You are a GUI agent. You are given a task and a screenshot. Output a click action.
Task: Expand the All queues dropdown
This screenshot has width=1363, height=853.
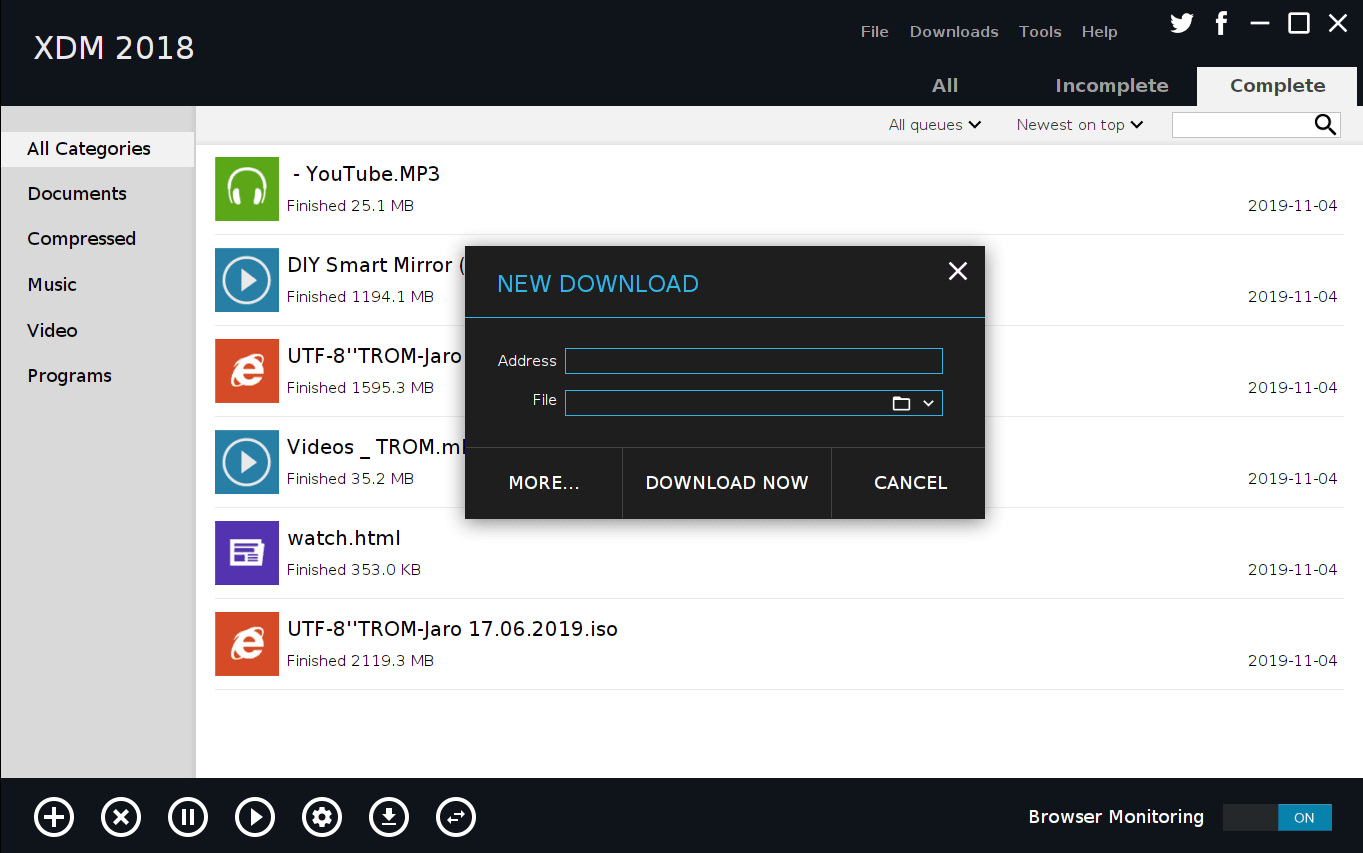[x=934, y=125]
